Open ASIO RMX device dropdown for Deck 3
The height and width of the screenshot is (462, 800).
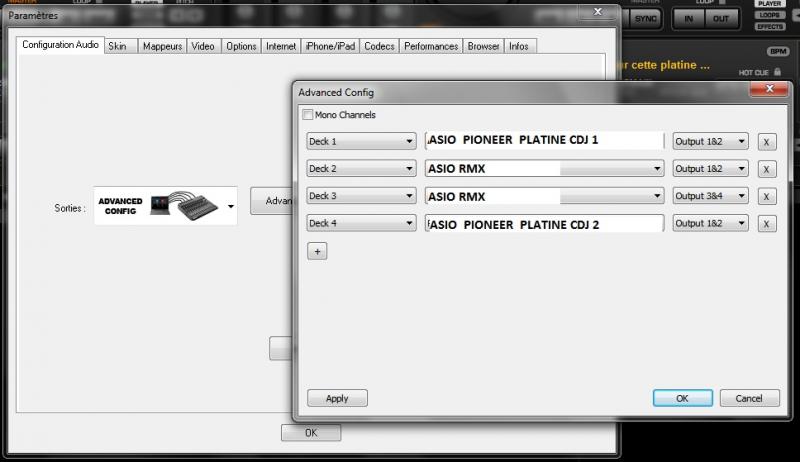pyautogui.click(x=544, y=196)
